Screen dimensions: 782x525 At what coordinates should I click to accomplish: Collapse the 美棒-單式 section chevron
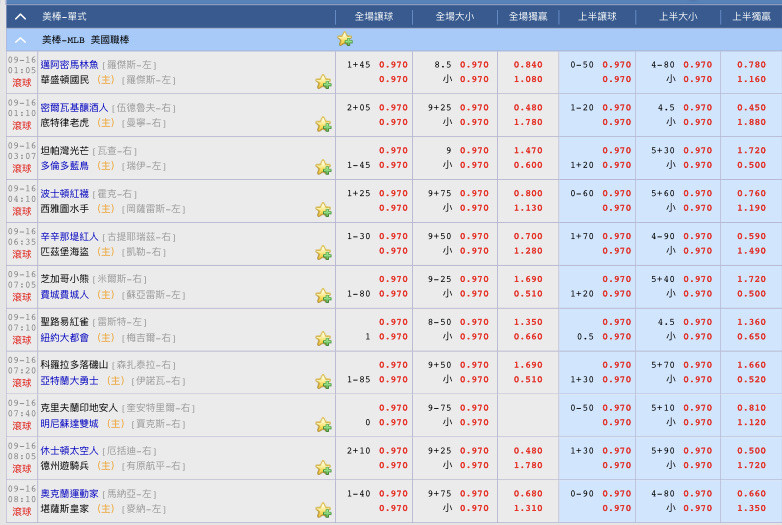click(x=20, y=16)
